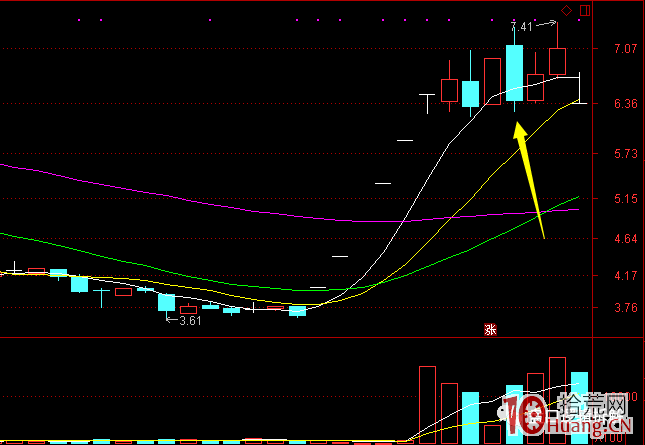Click the last cyan volume bar
The height and width of the screenshot is (445, 645).
(579, 407)
